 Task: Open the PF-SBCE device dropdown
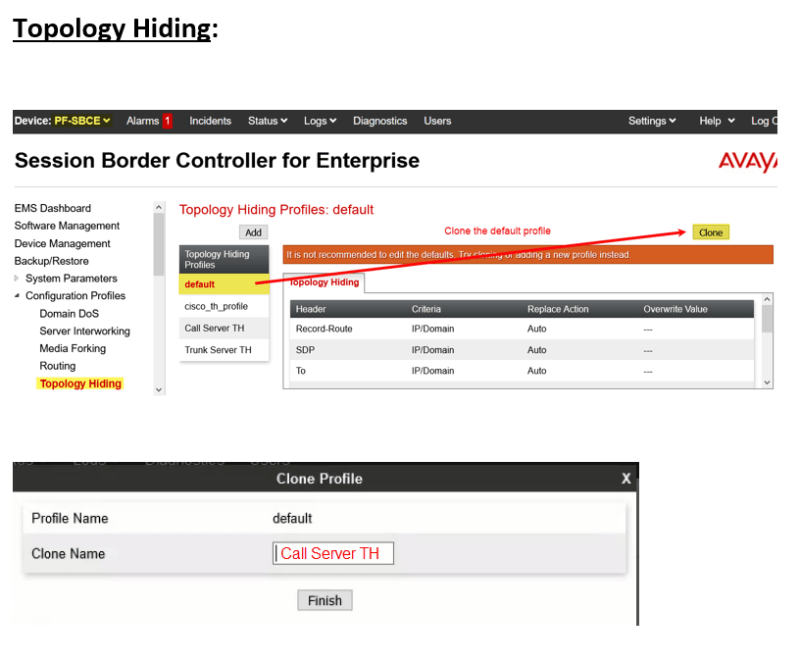pos(83,121)
